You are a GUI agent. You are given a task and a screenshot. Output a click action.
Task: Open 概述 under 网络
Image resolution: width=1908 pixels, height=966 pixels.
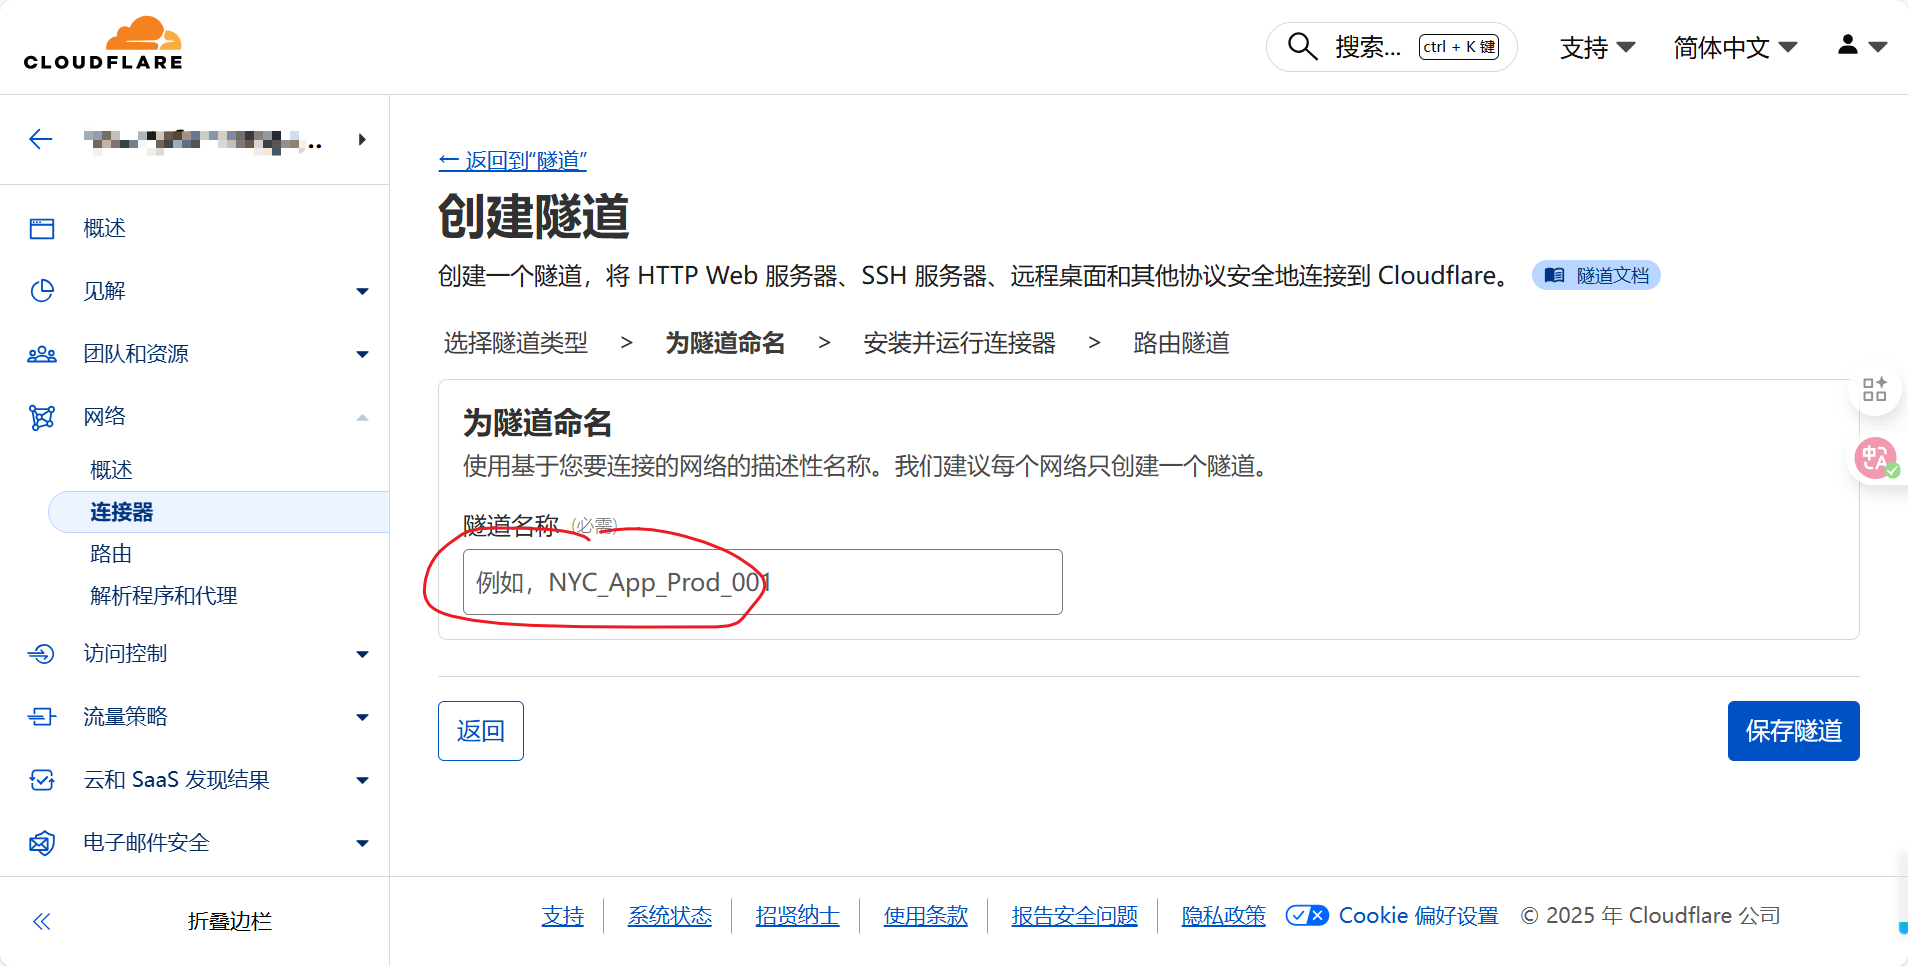[111, 470]
